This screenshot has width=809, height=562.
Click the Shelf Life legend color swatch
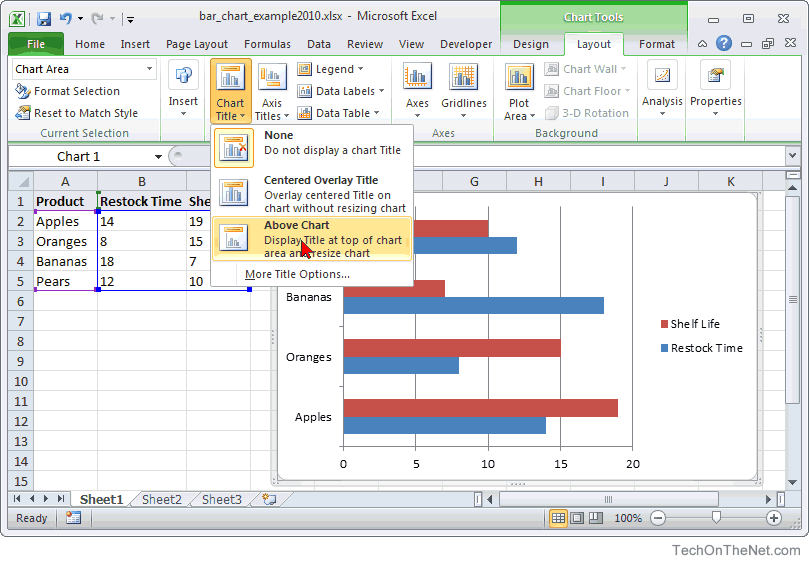[x=665, y=324]
